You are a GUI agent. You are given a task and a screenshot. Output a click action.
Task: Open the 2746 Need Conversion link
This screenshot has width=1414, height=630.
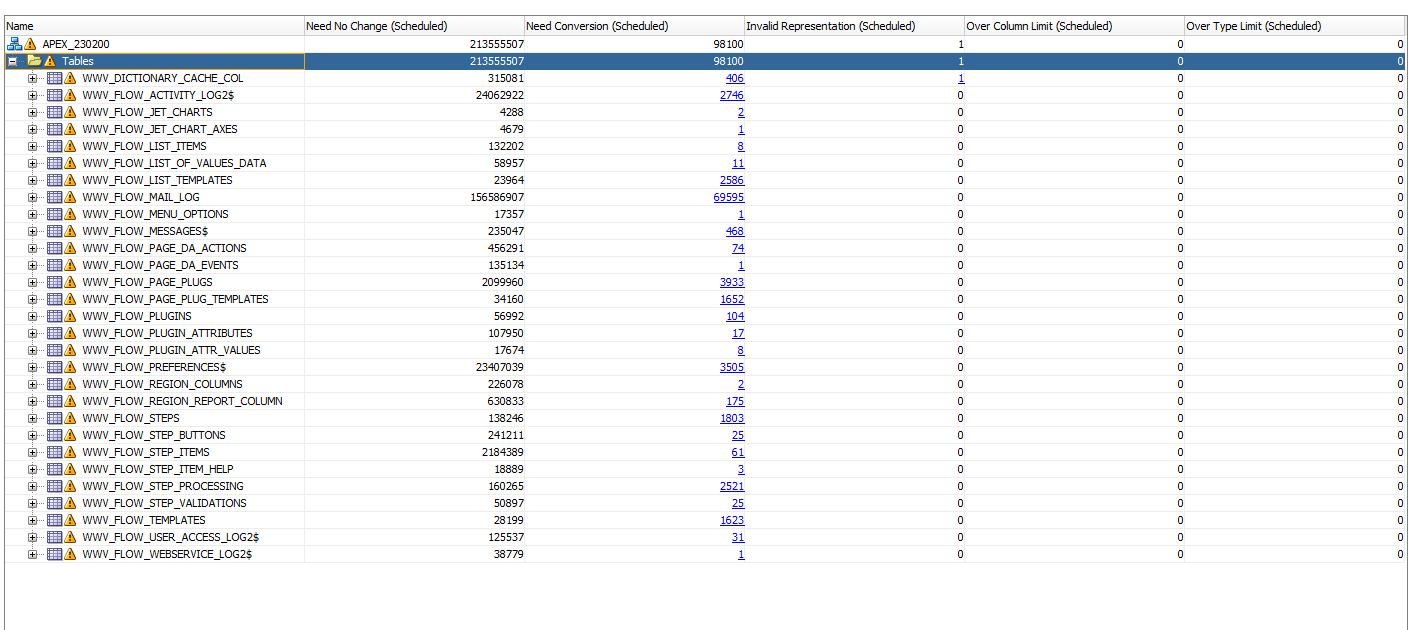tap(731, 95)
